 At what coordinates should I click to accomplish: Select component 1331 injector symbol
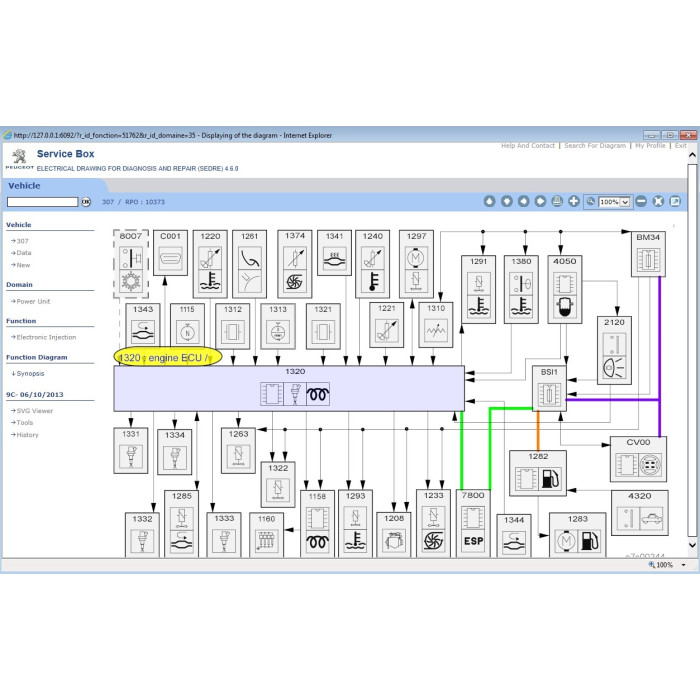131,450
